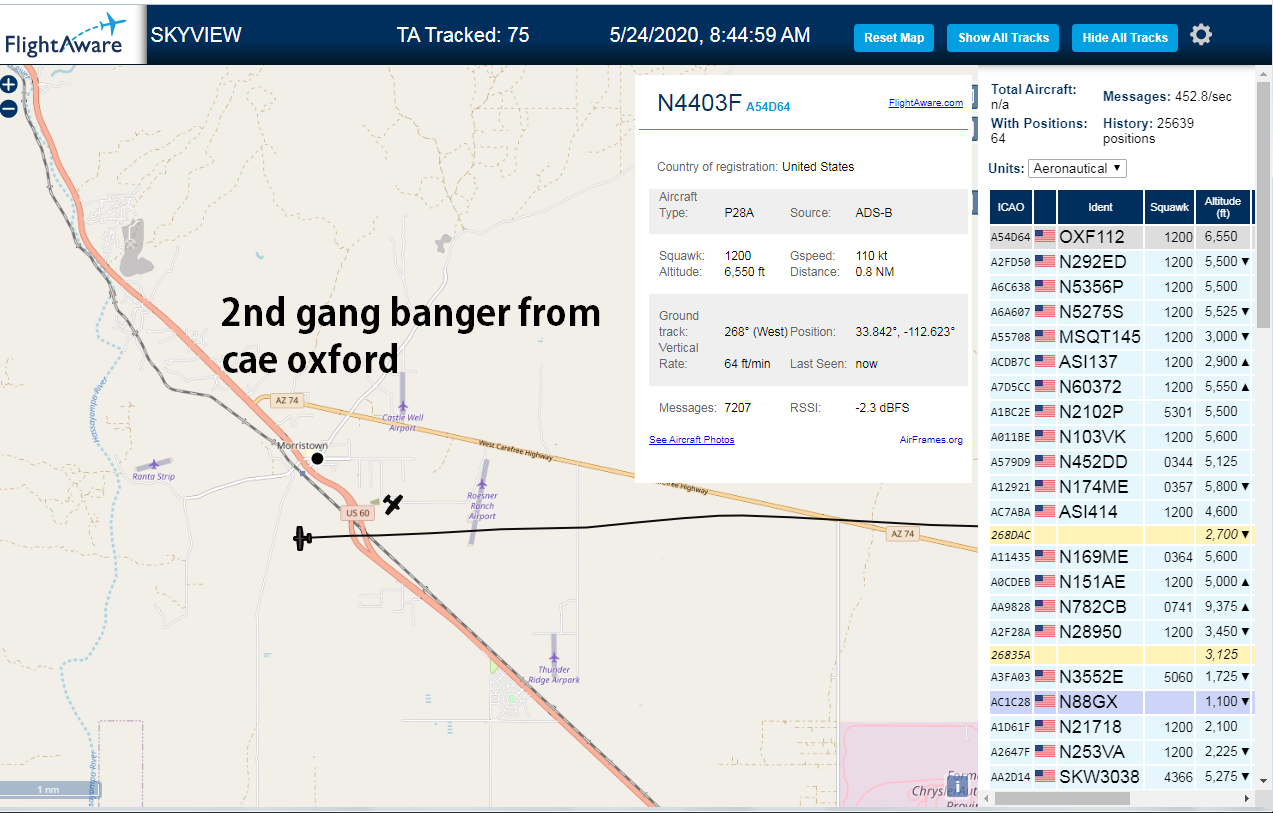Click the US 60 highway shield
The image size is (1273, 813).
[357, 513]
